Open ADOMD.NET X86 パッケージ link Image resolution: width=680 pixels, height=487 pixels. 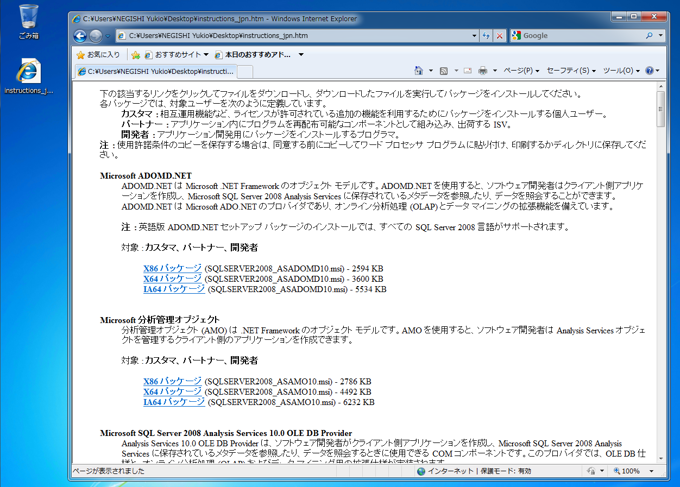pyautogui.click(x=172, y=268)
